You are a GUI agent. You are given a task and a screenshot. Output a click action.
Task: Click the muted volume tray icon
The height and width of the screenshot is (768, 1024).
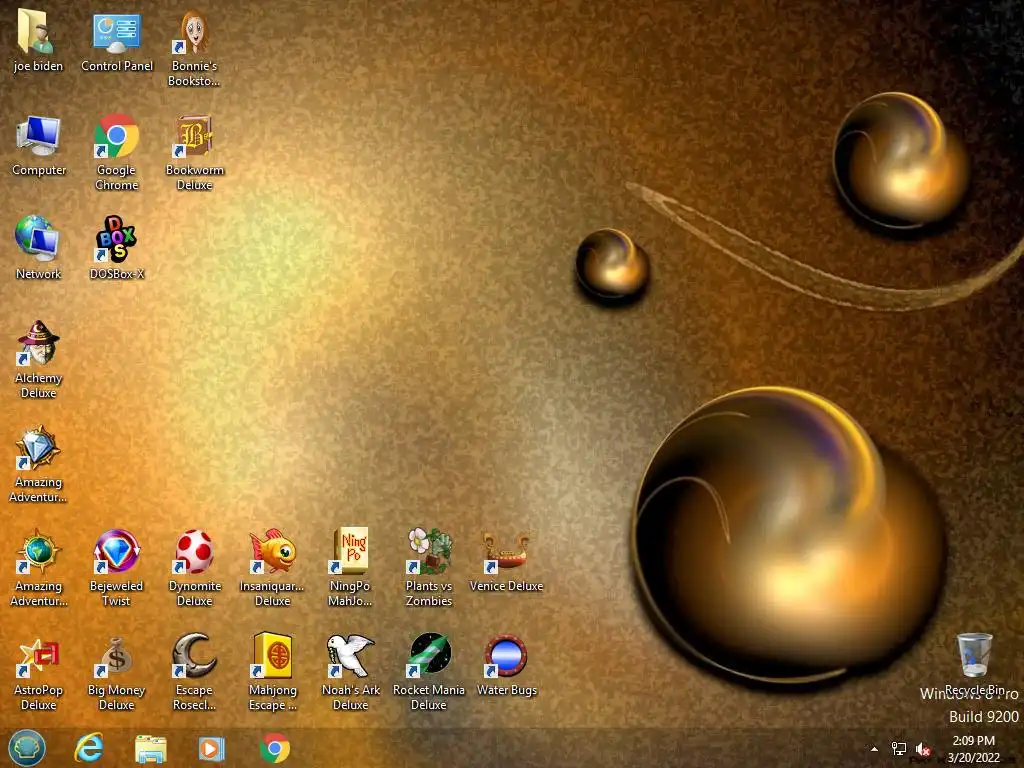click(x=923, y=749)
